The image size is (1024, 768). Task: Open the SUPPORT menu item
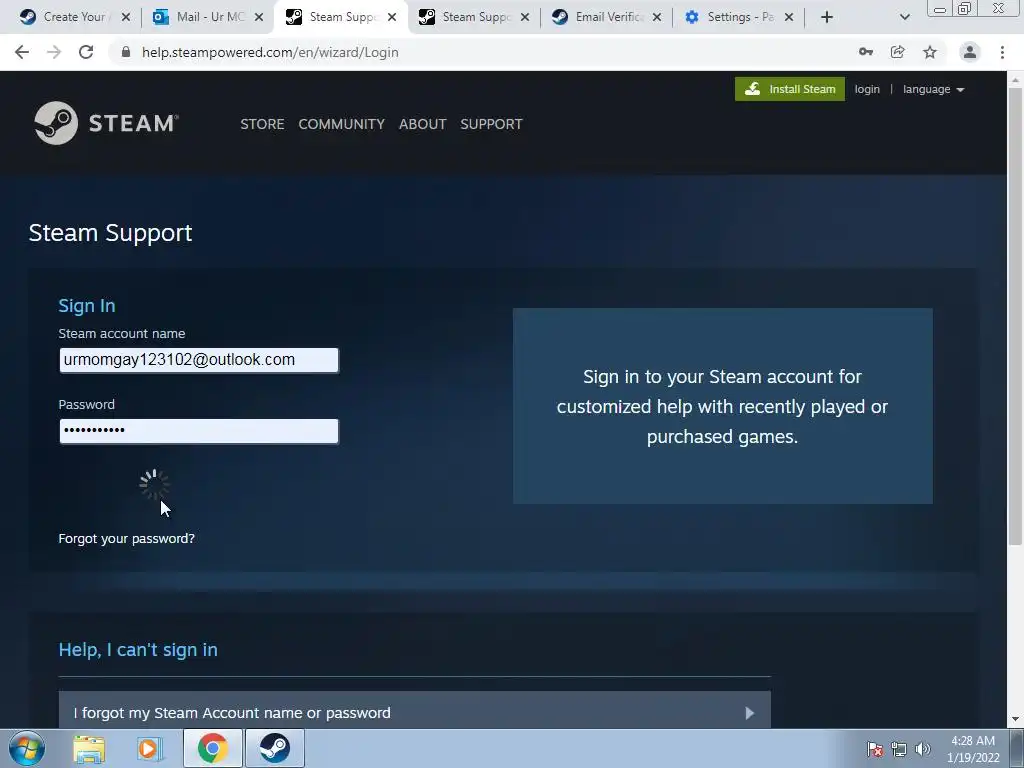click(491, 124)
